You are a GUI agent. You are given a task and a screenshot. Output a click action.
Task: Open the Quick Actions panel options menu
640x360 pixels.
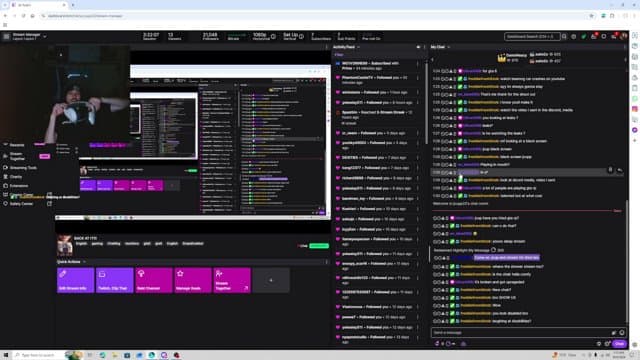point(327,262)
